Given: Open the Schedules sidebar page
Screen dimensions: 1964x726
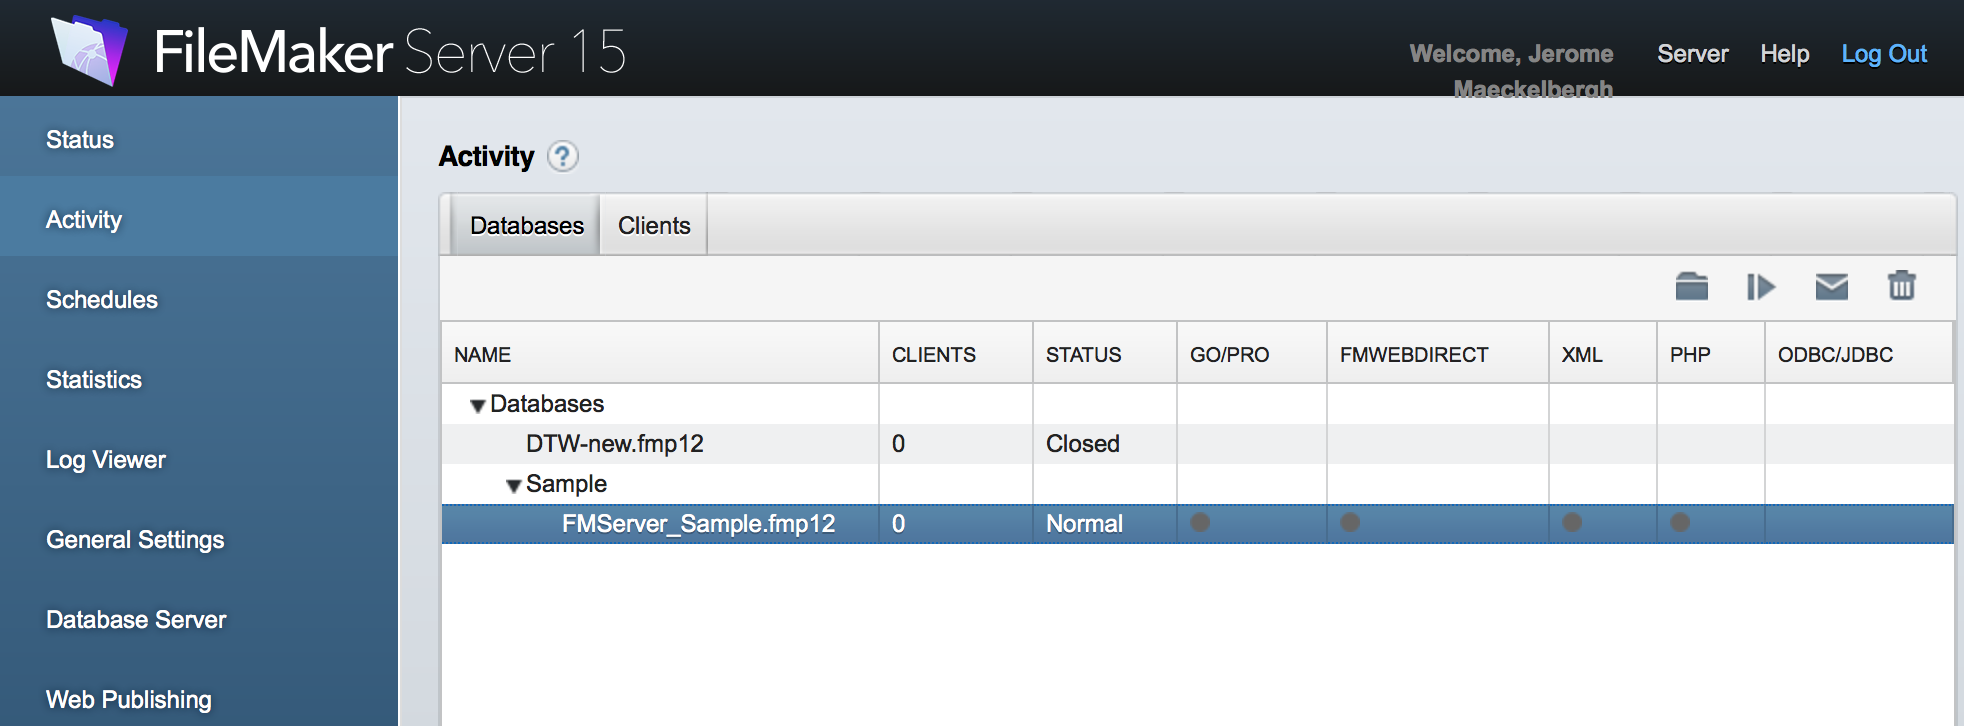Looking at the screenshot, I should click(102, 300).
